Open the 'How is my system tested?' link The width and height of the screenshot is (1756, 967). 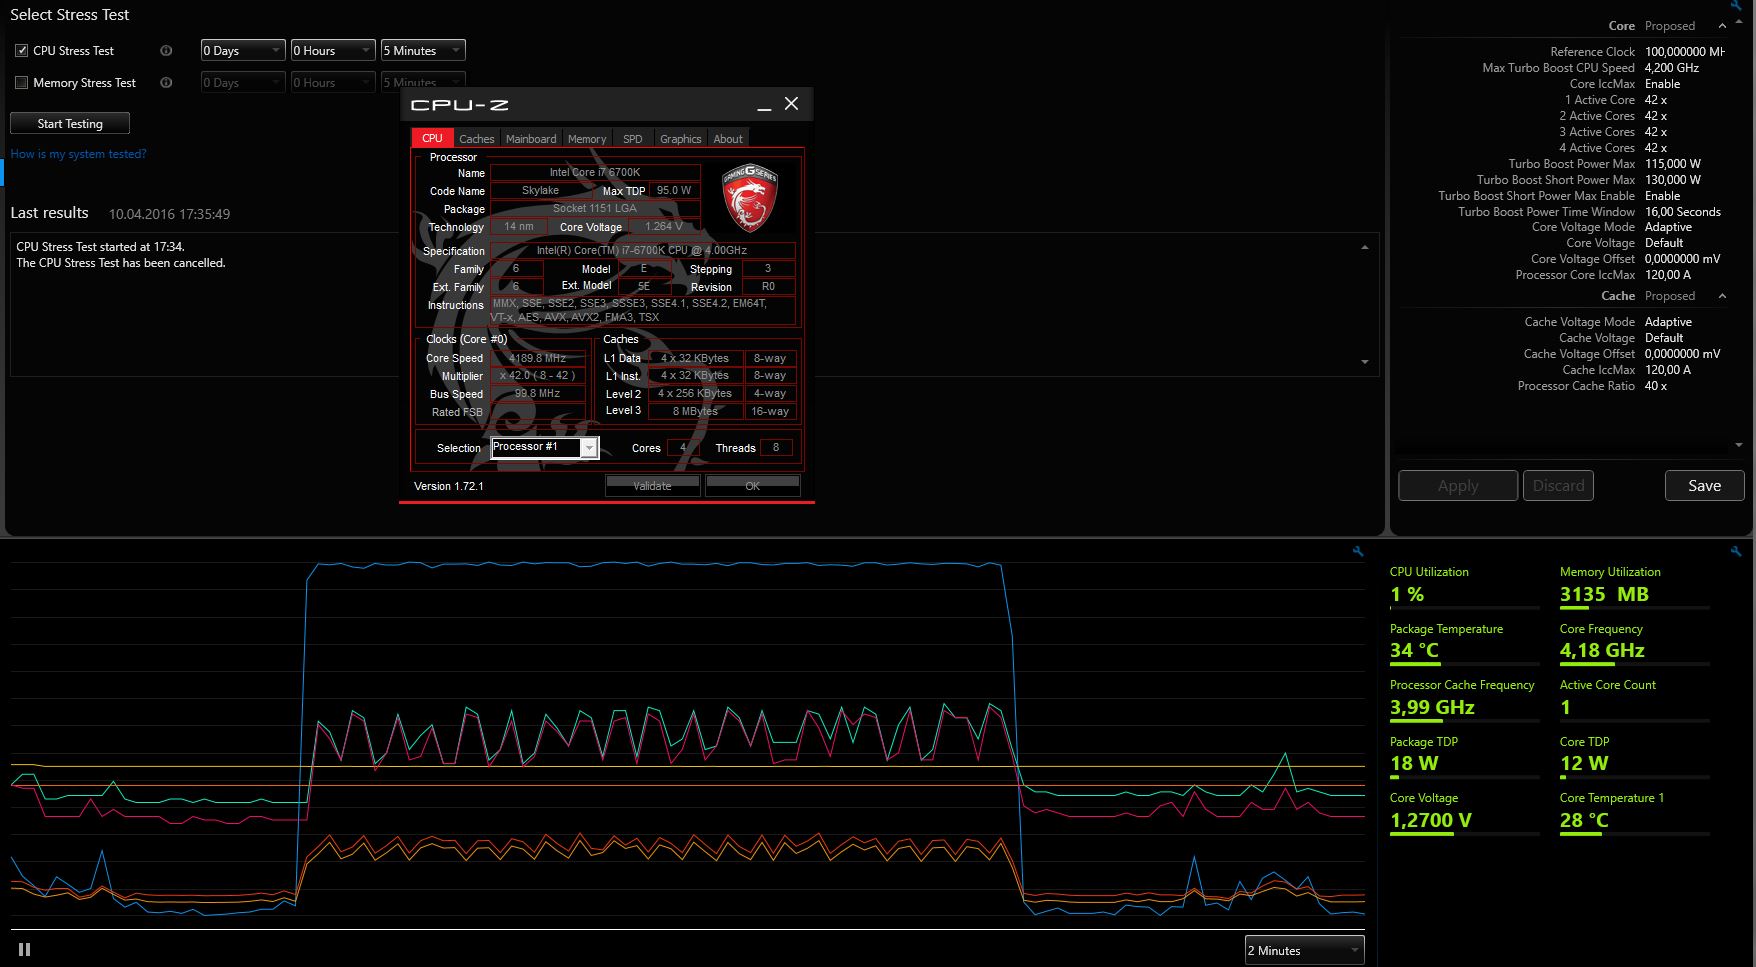[78, 154]
